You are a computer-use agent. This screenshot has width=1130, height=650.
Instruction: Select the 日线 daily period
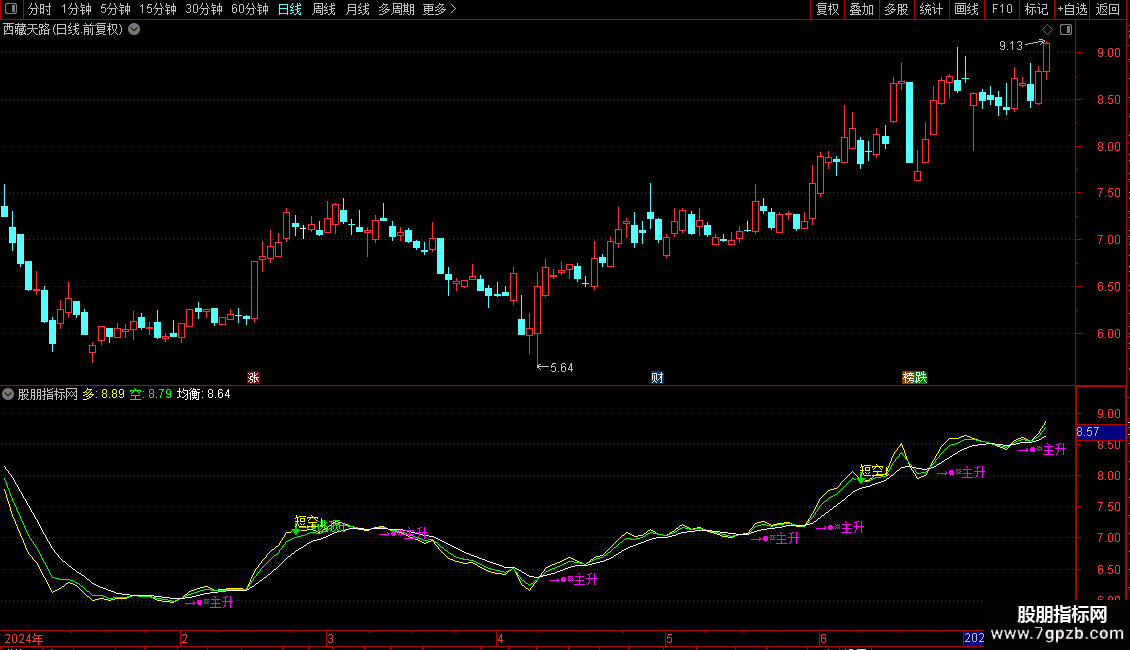point(290,9)
